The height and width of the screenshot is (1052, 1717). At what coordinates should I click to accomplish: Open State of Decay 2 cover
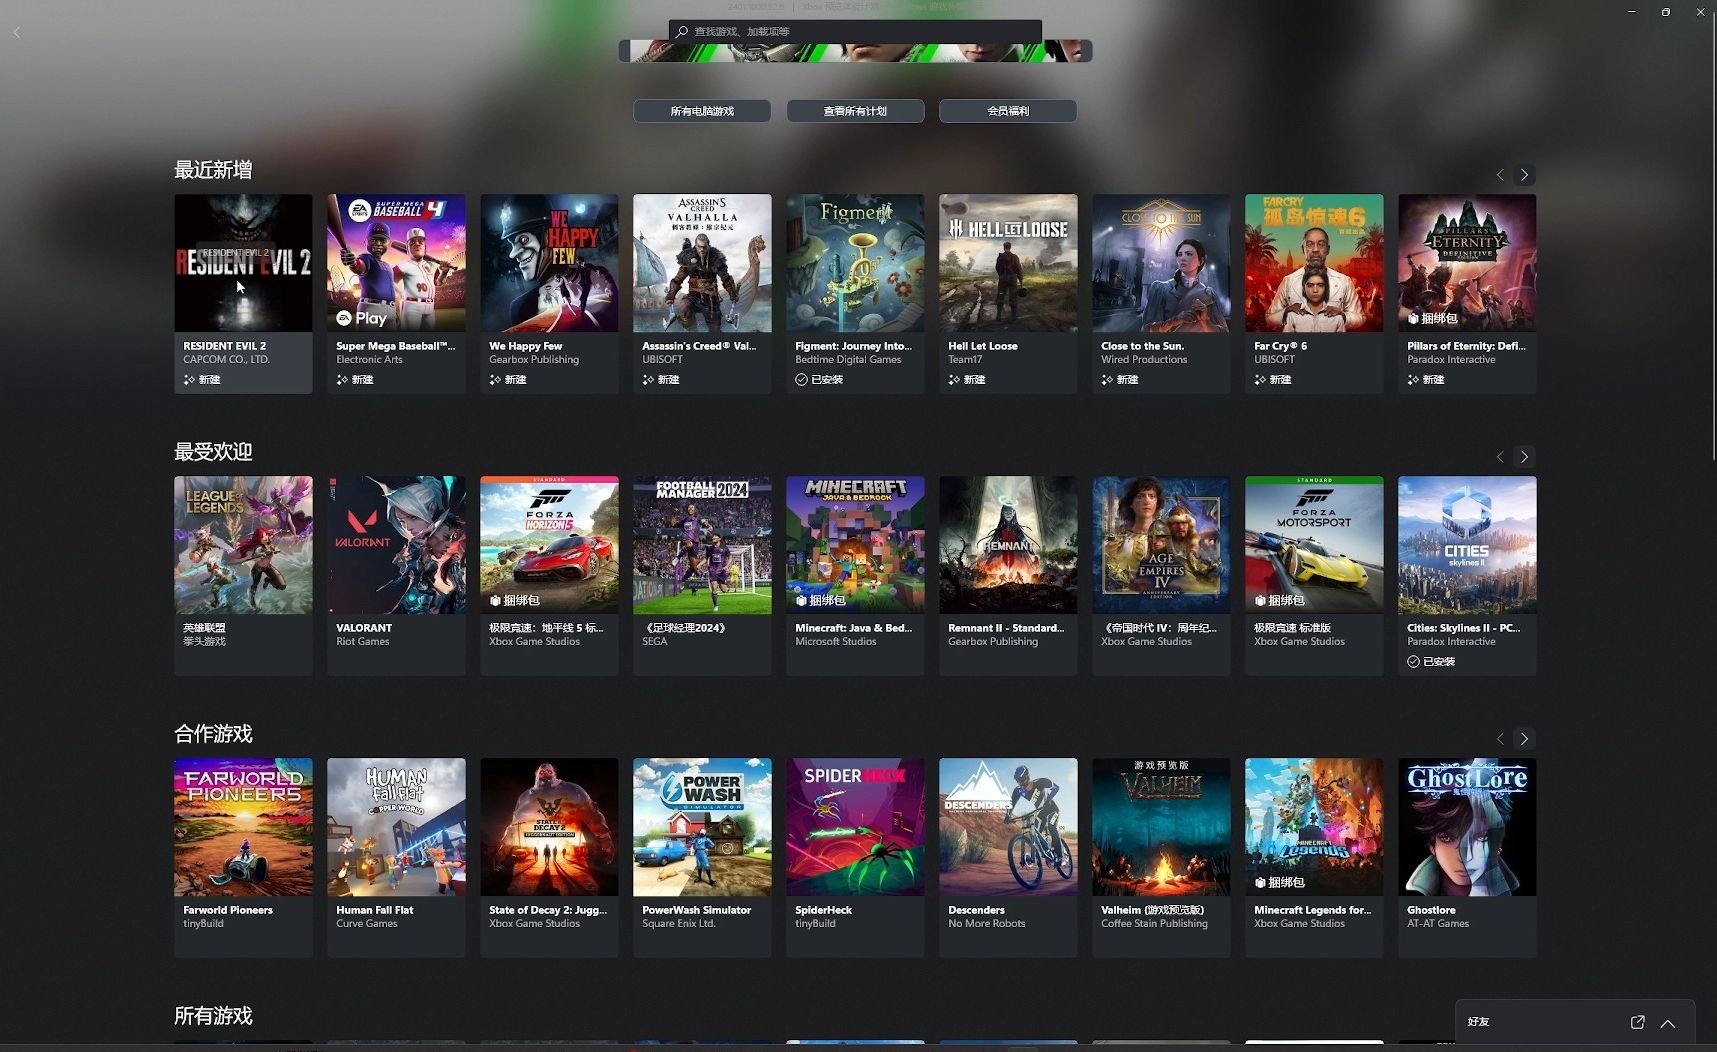pyautogui.click(x=549, y=827)
